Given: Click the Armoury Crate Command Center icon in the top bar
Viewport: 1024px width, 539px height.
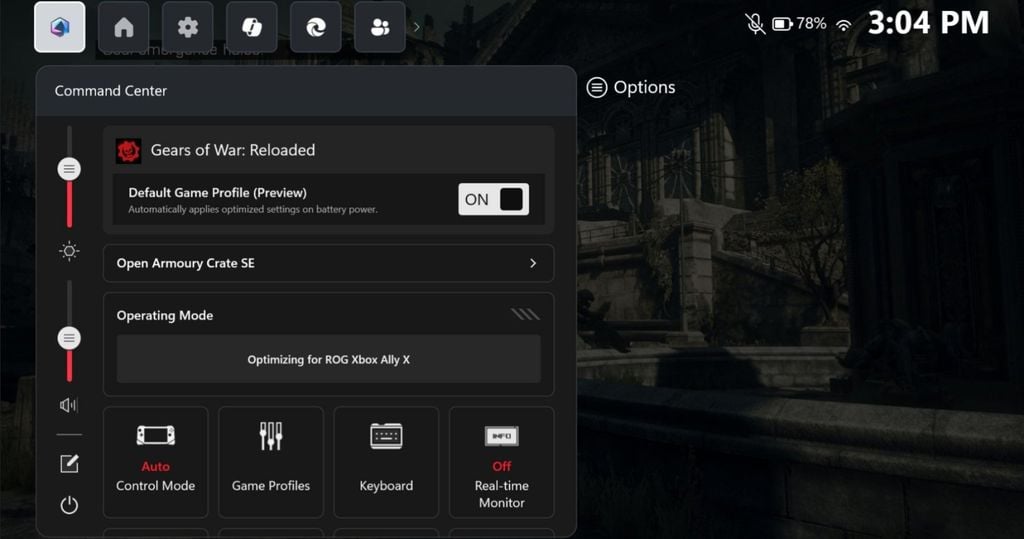Looking at the screenshot, I should pos(59,28).
